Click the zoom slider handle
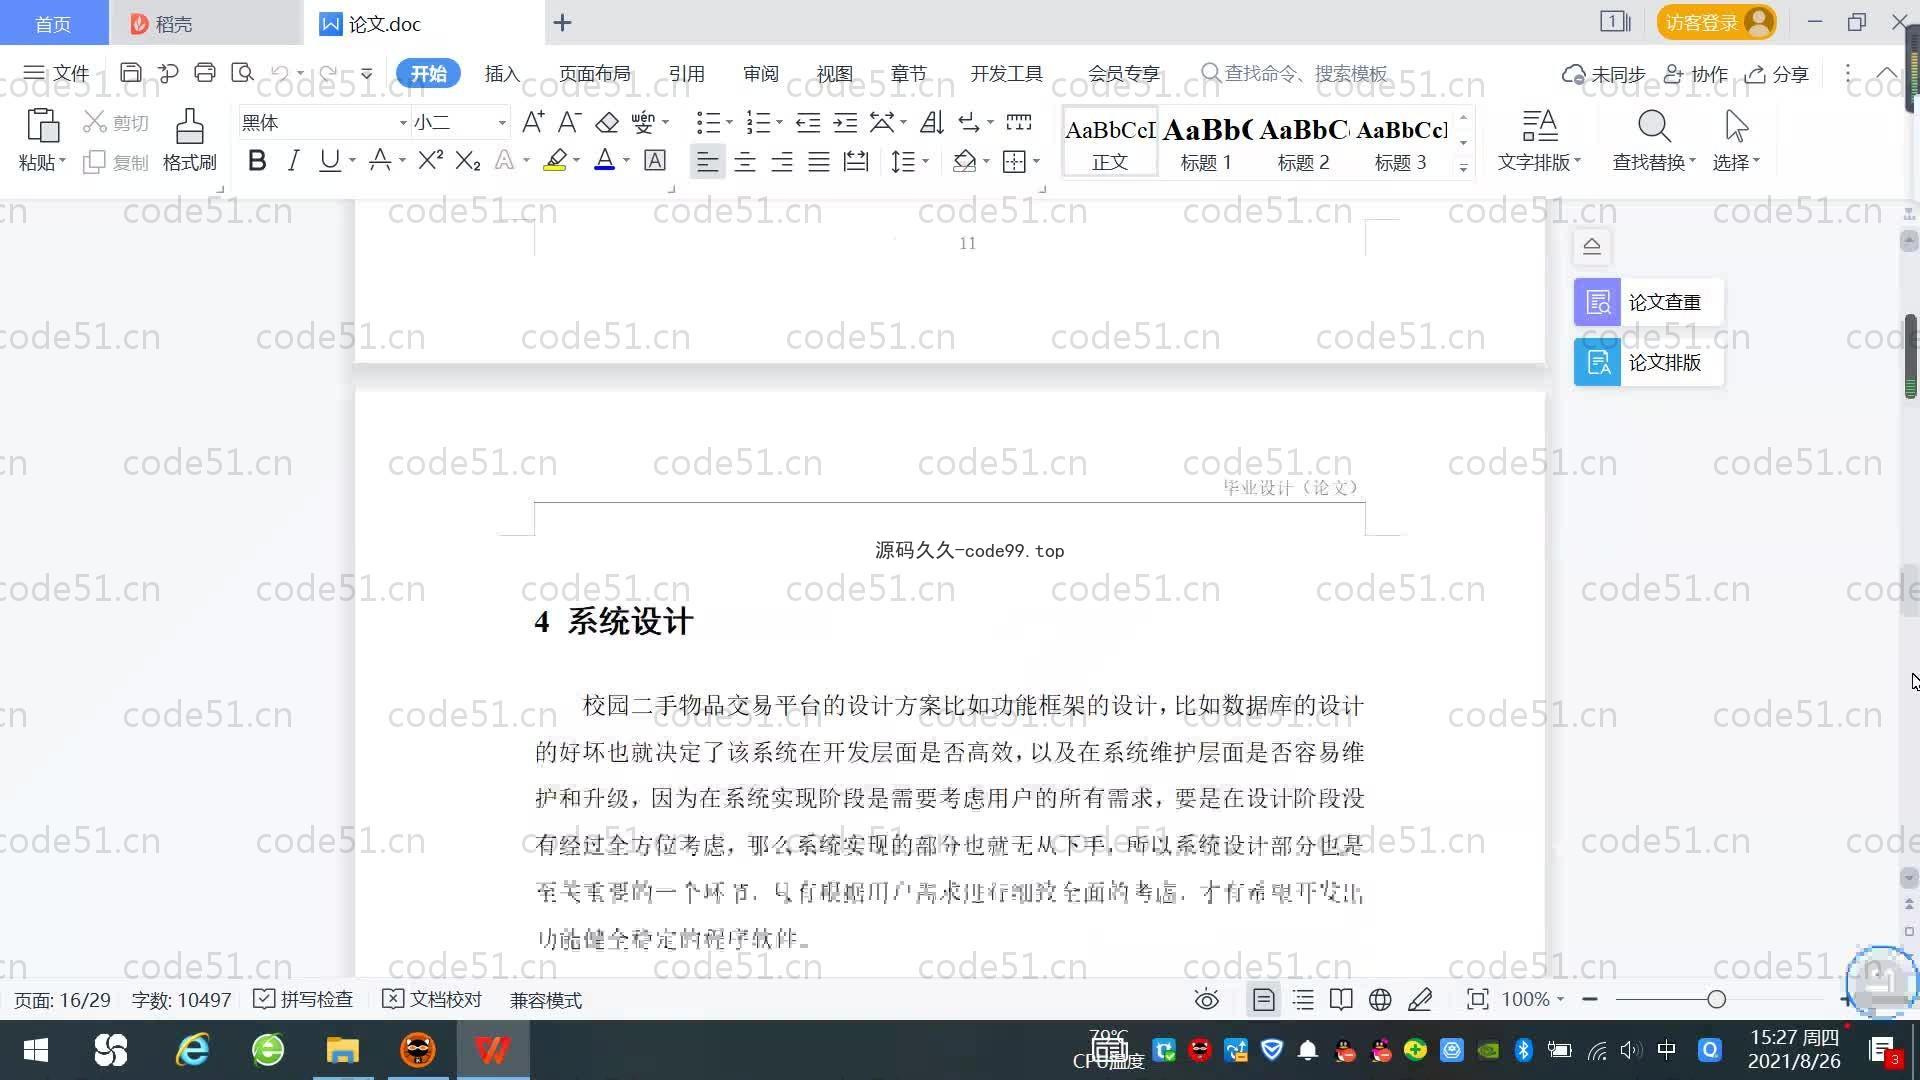 click(x=1717, y=1000)
